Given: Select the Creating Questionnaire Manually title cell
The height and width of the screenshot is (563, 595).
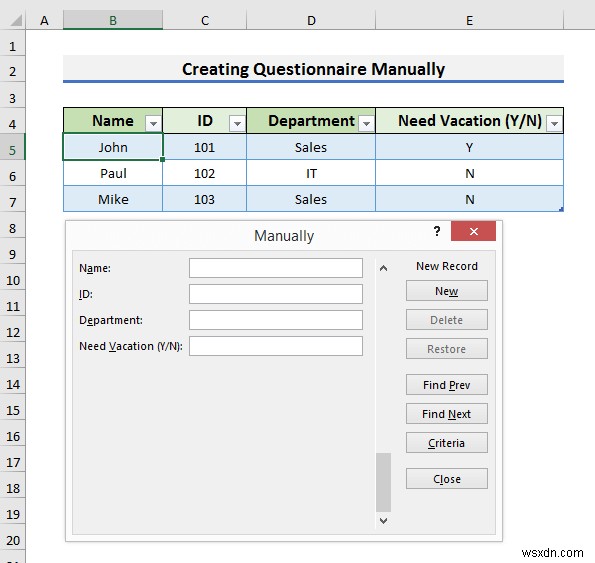Looking at the screenshot, I should tap(313, 69).
